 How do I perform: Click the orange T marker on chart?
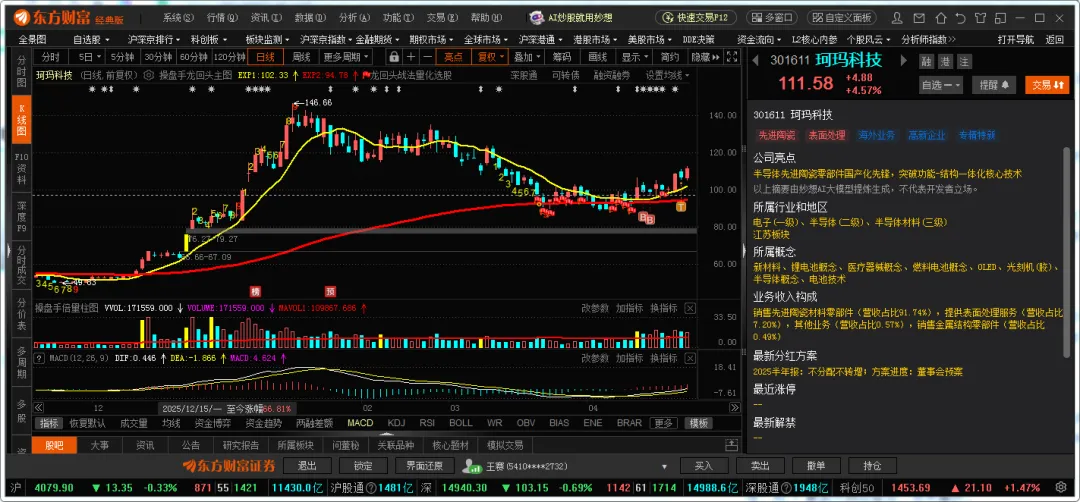681,205
